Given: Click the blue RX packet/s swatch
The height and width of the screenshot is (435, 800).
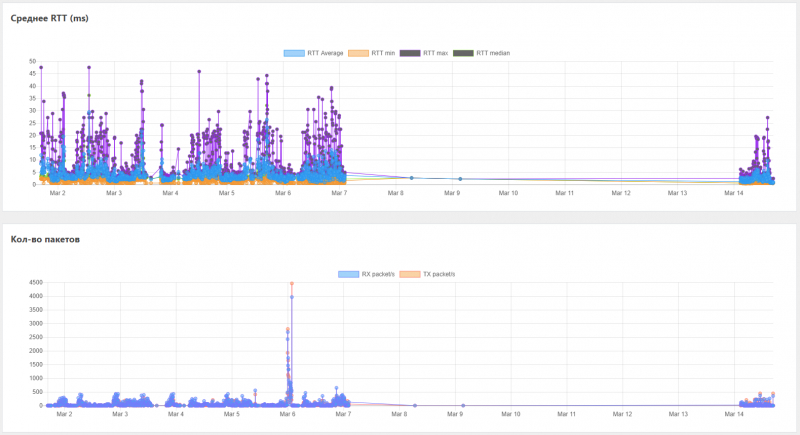Looking at the screenshot, I should click(348, 274).
